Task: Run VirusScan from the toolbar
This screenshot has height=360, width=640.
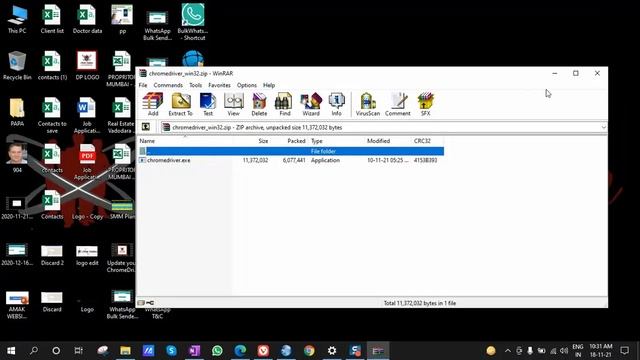Action: pyautogui.click(x=368, y=104)
